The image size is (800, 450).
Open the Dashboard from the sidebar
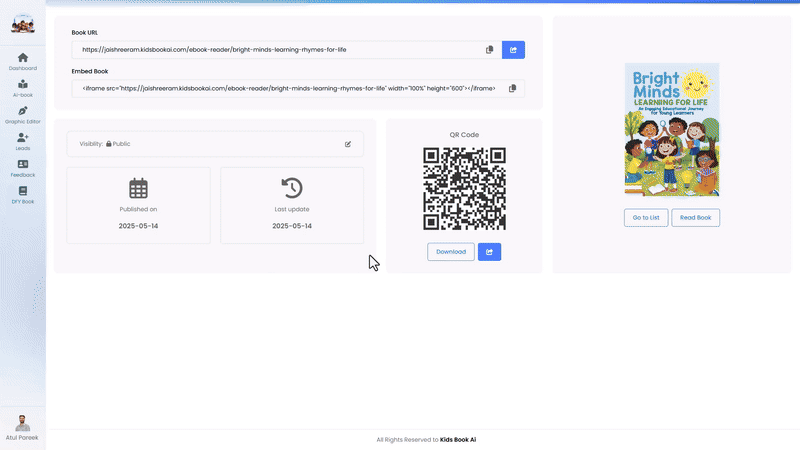[22, 62]
